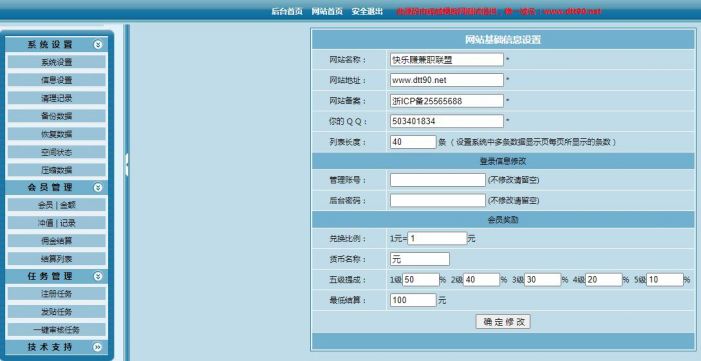
Task: Click the 确定修改 submit button
Action: tap(503, 322)
